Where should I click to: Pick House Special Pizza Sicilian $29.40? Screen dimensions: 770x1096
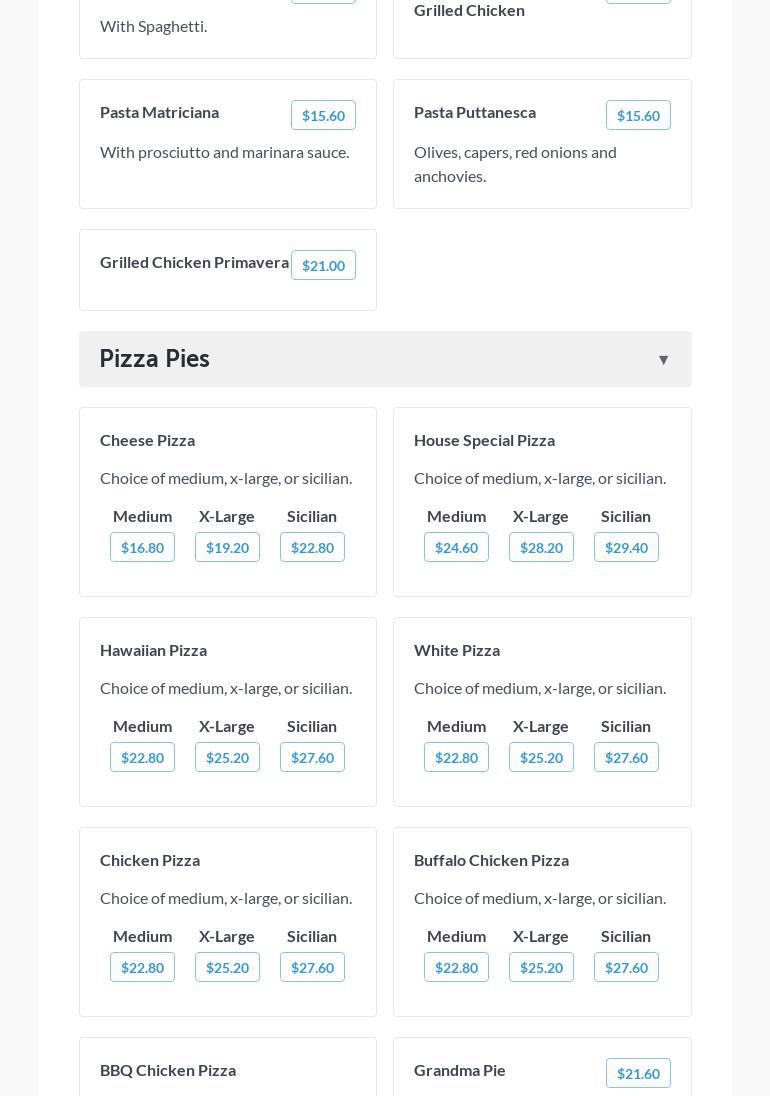626,547
